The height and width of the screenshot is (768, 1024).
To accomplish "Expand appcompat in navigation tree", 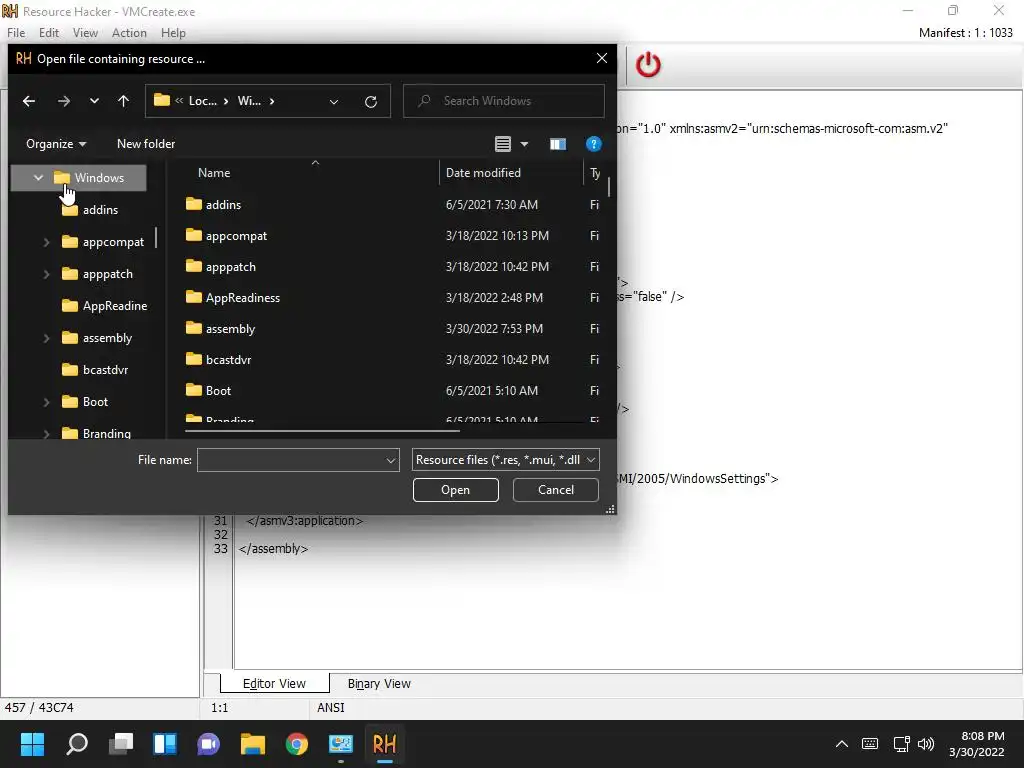I will (x=46, y=242).
